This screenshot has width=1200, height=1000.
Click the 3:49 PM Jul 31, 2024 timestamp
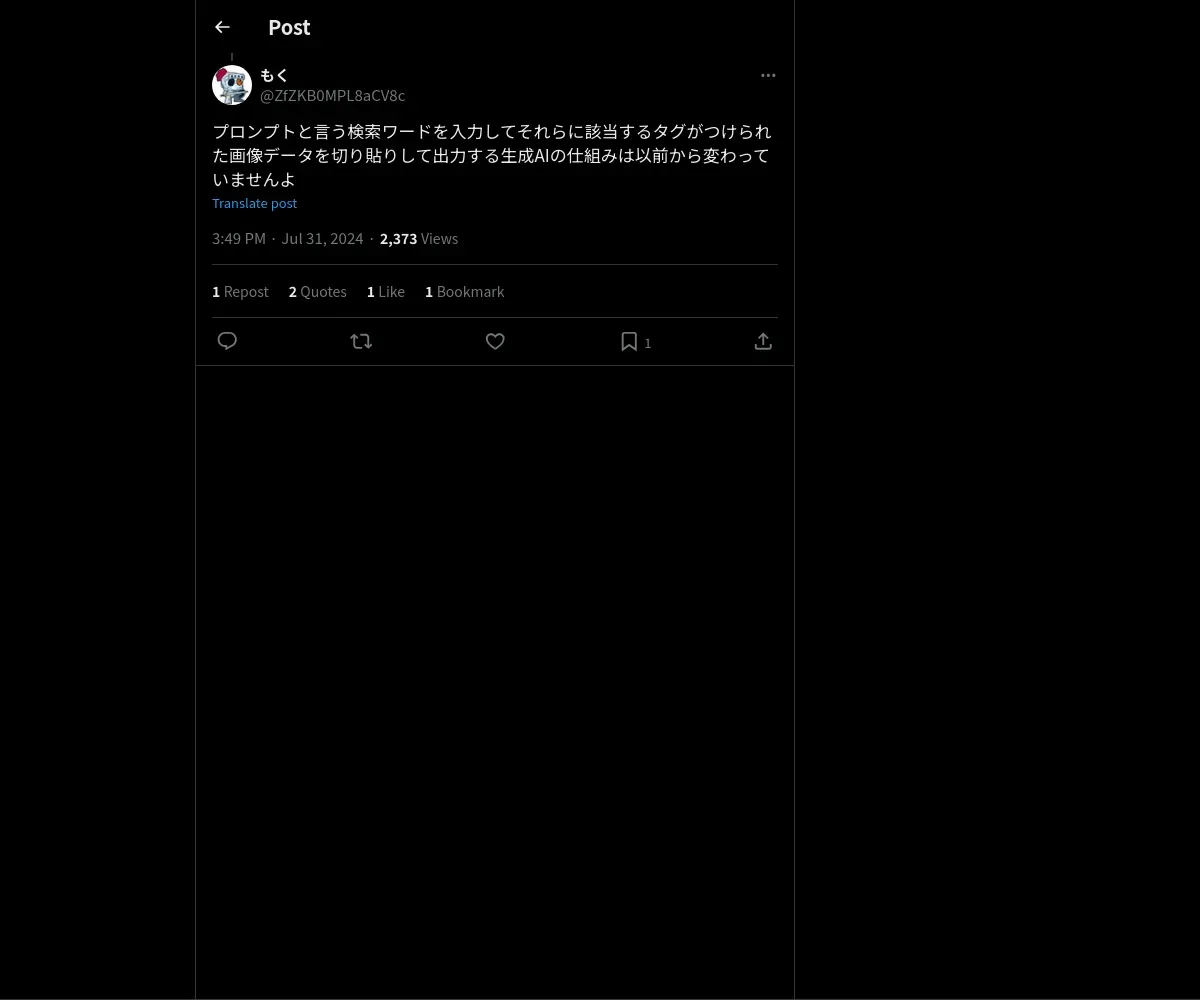pyautogui.click(x=288, y=239)
